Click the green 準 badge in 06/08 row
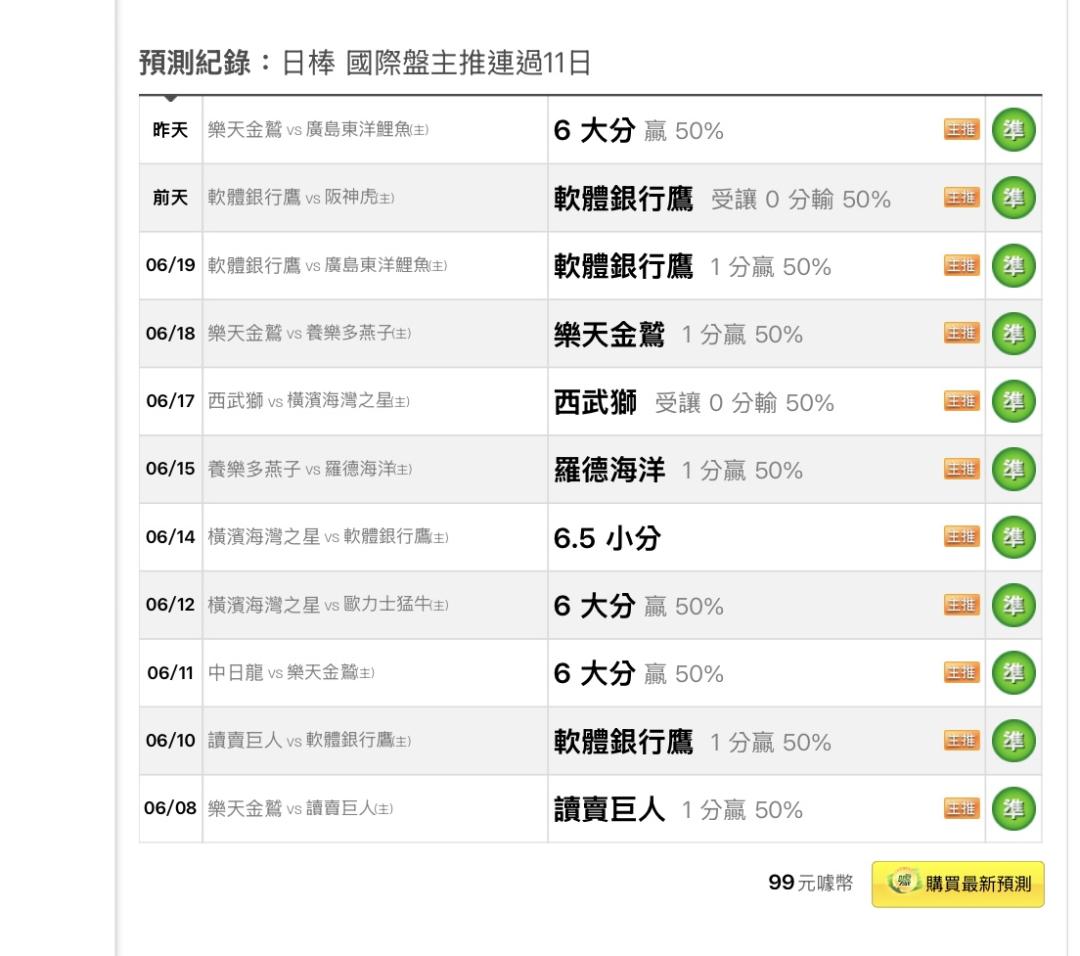The image size is (1080, 956). pos(1013,809)
